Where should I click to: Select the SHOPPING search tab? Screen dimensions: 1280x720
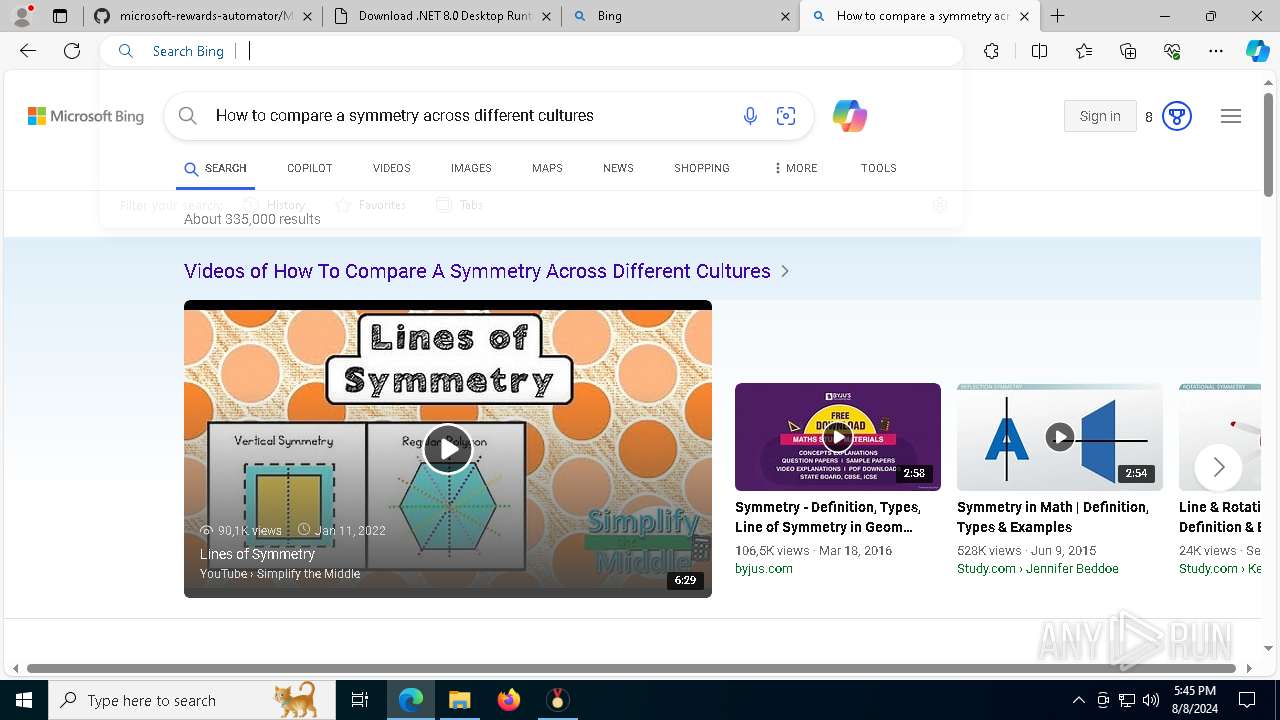[702, 168]
